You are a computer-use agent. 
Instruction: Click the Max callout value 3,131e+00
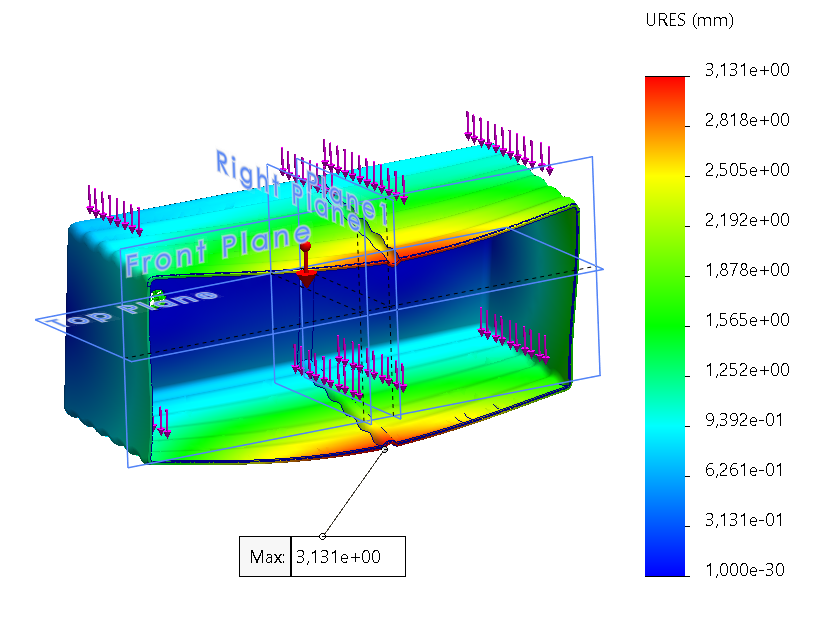click(347, 557)
